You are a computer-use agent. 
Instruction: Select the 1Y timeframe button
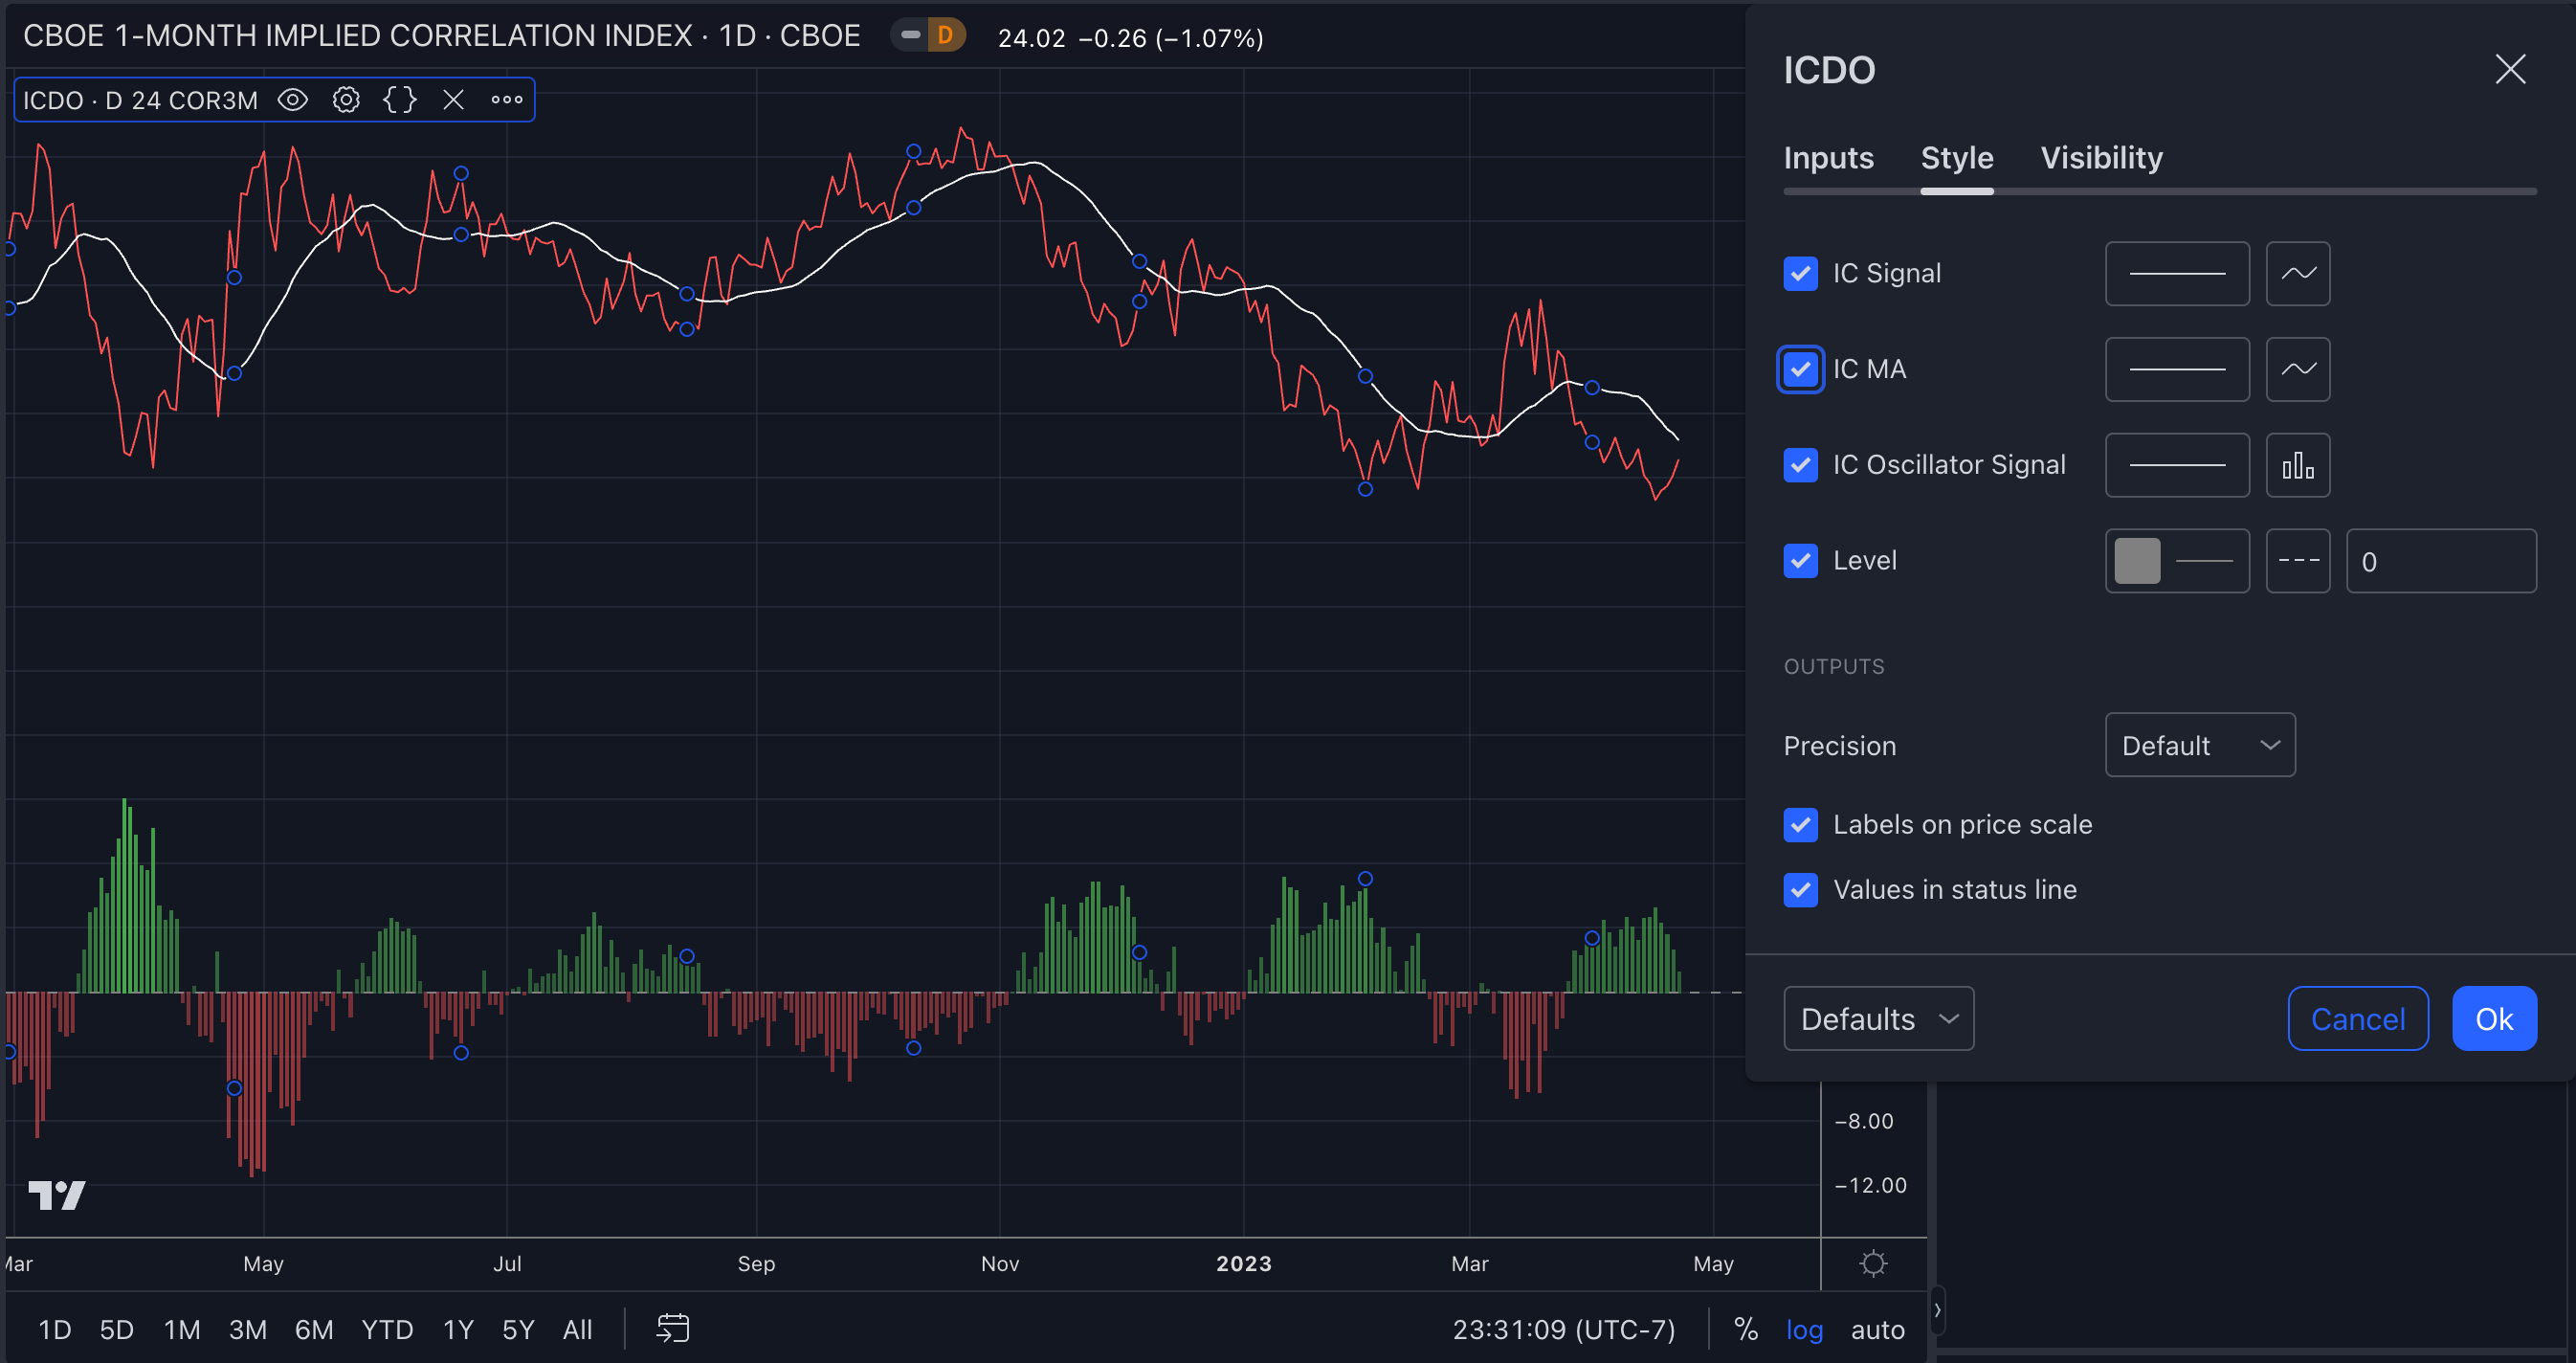coord(457,1329)
